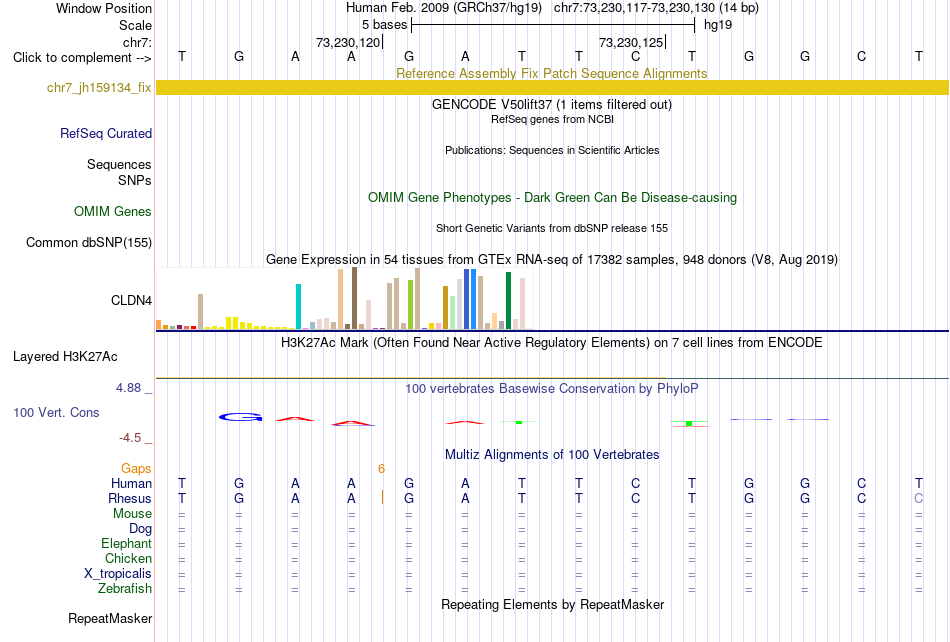Click Multiz Alignments of 100 Vertebrates title
The image size is (950, 642).
[x=552, y=454]
